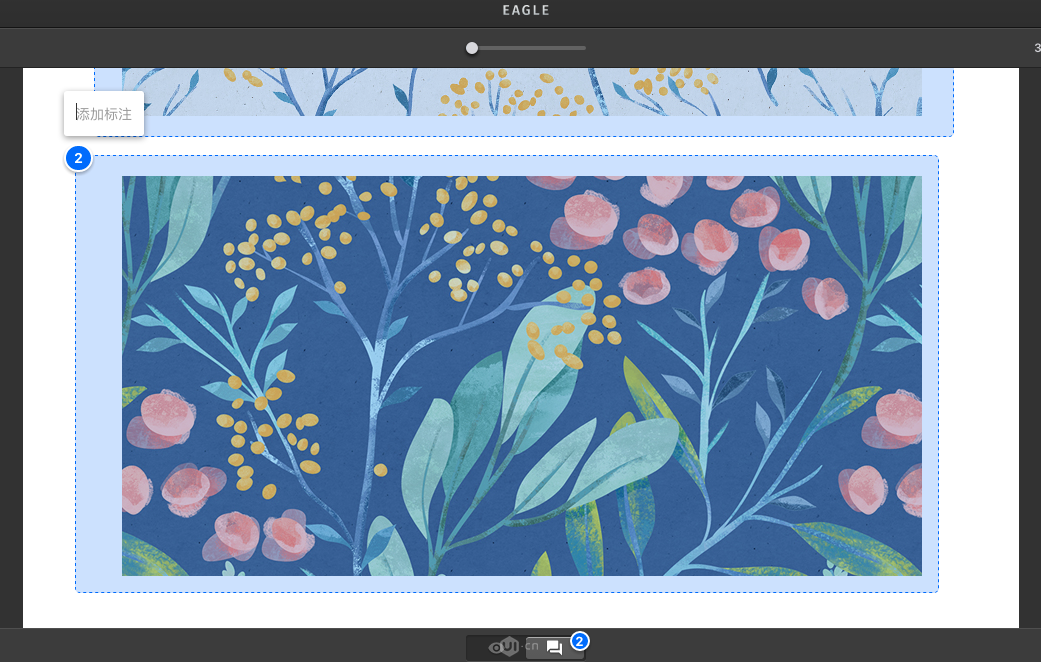The image size is (1041, 662).
Task: Click the EAGLE title in the title bar
Action: (526, 11)
